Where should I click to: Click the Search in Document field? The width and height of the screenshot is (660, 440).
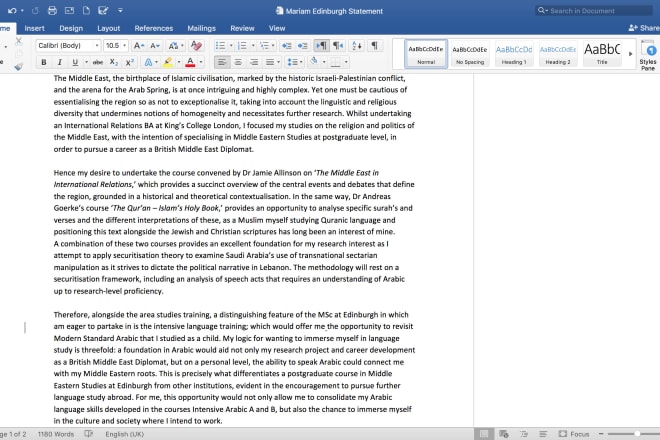coord(594,11)
